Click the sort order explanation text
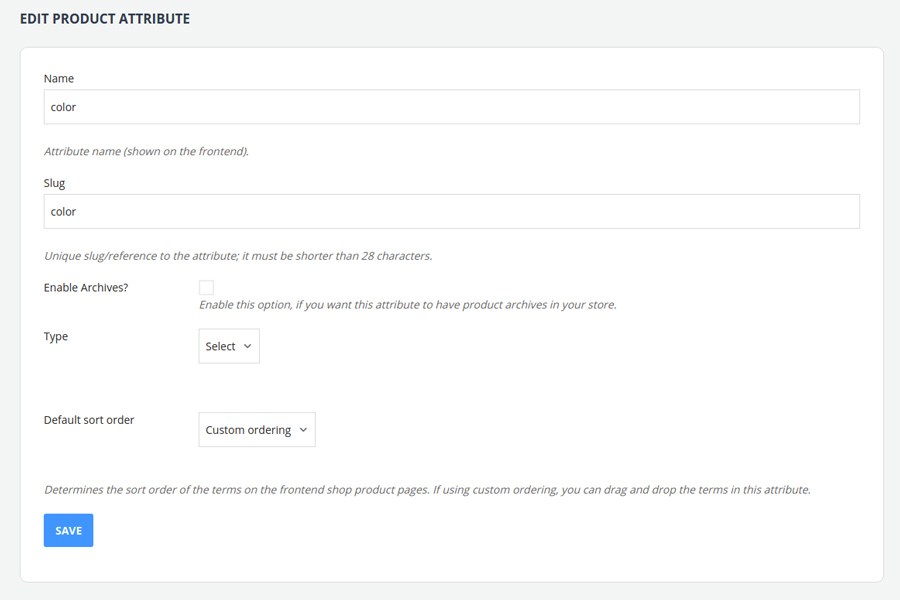The image size is (900, 600). 426,490
